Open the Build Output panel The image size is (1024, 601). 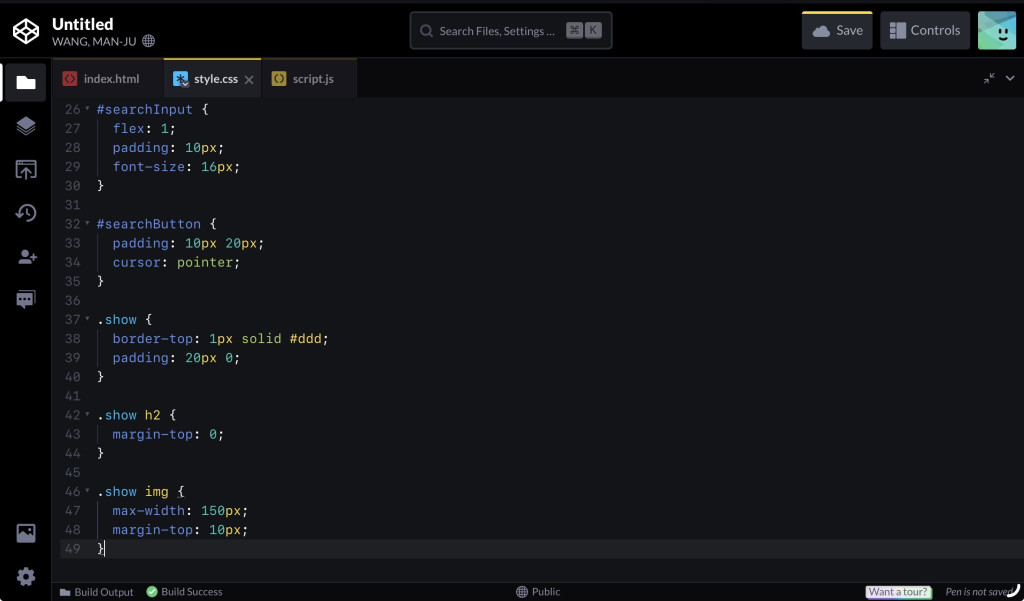pos(97,592)
